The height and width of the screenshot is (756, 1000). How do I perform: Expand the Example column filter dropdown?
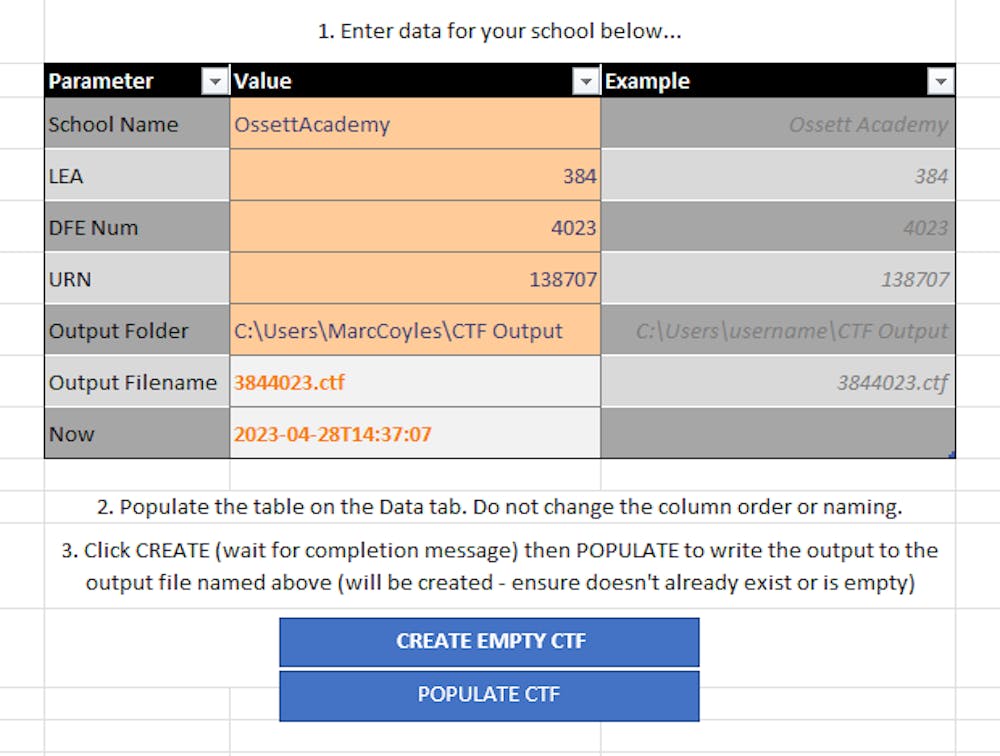click(940, 82)
